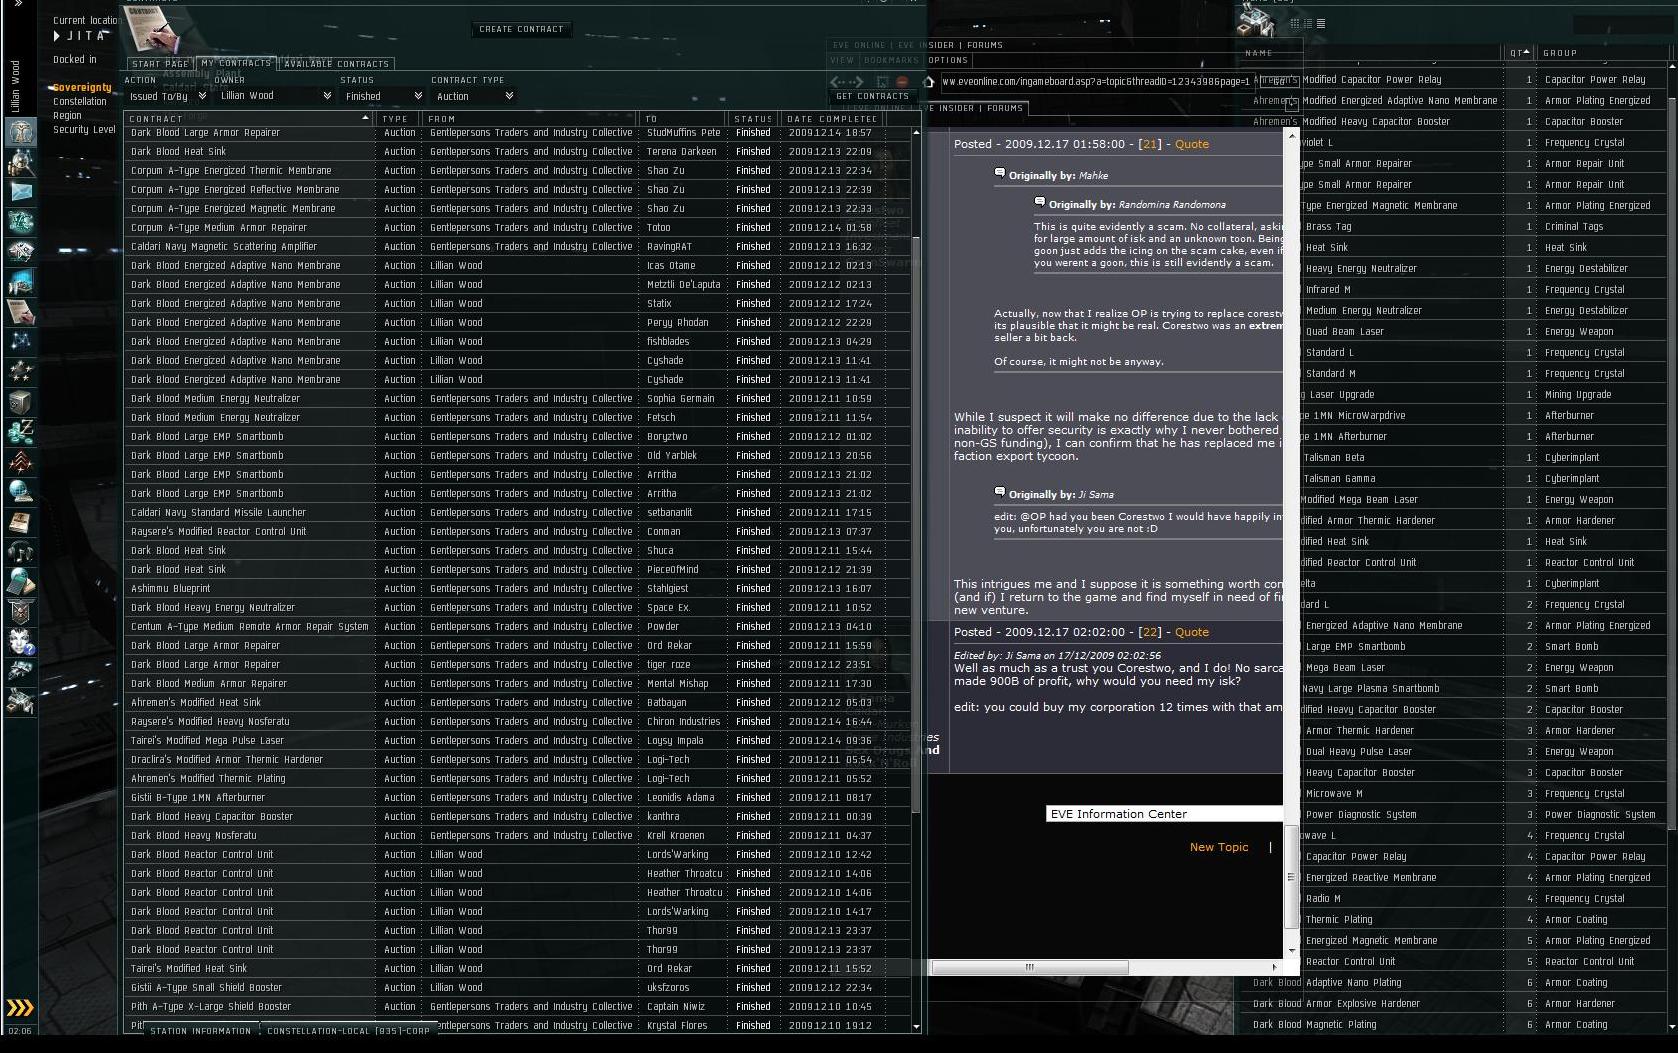
Task: Switch items window to list view icon
Action: point(1320,23)
